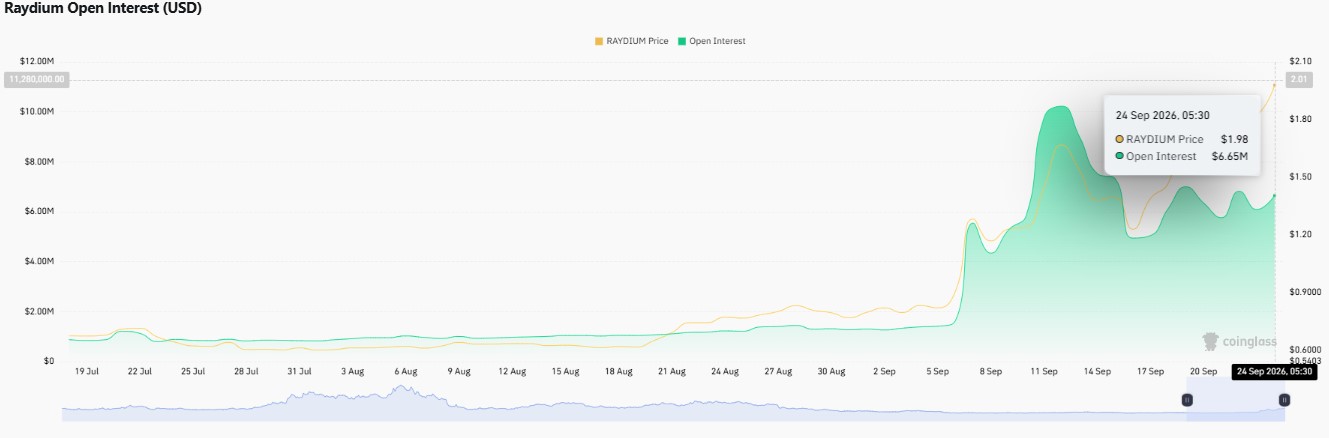The width and height of the screenshot is (1329, 438).
Task: Click the $2.00M left axis value
Action: point(38,311)
